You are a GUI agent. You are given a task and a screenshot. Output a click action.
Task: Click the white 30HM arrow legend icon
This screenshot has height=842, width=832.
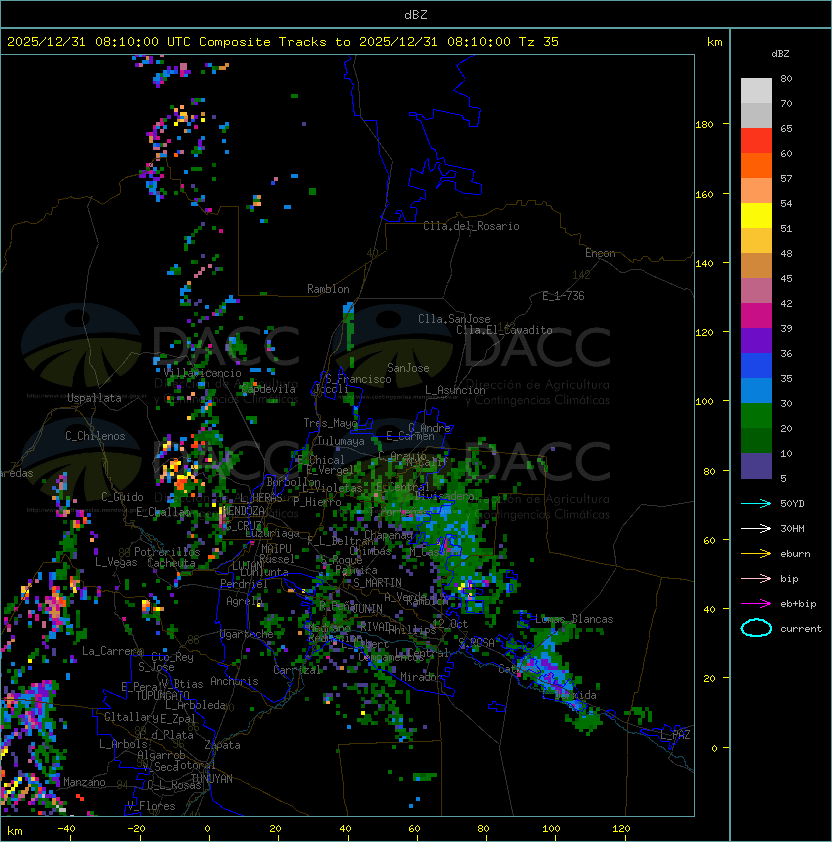point(756,528)
